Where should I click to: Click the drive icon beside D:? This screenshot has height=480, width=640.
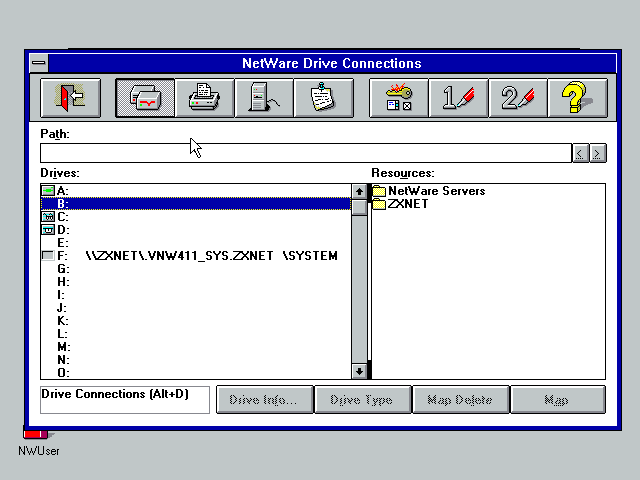[48, 230]
